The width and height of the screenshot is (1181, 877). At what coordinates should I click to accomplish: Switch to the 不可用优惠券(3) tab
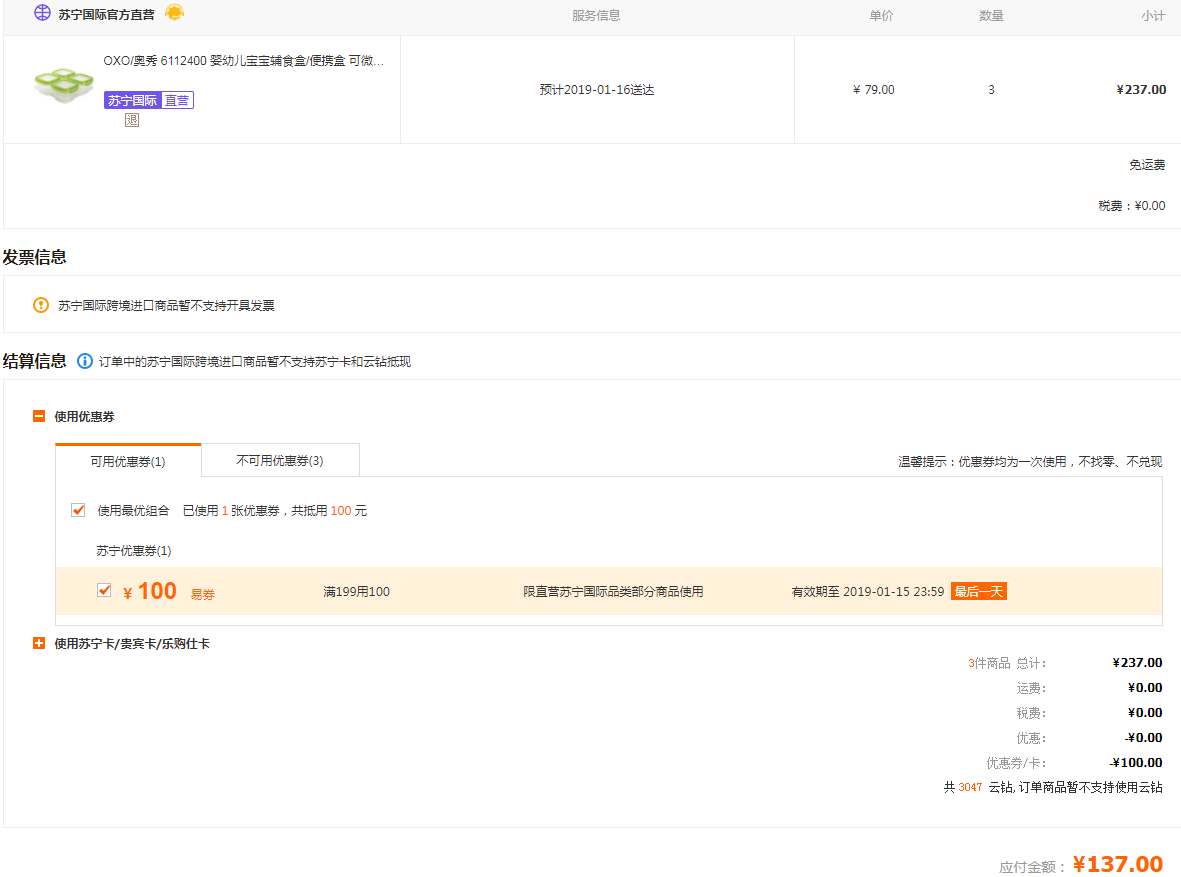pos(281,460)
